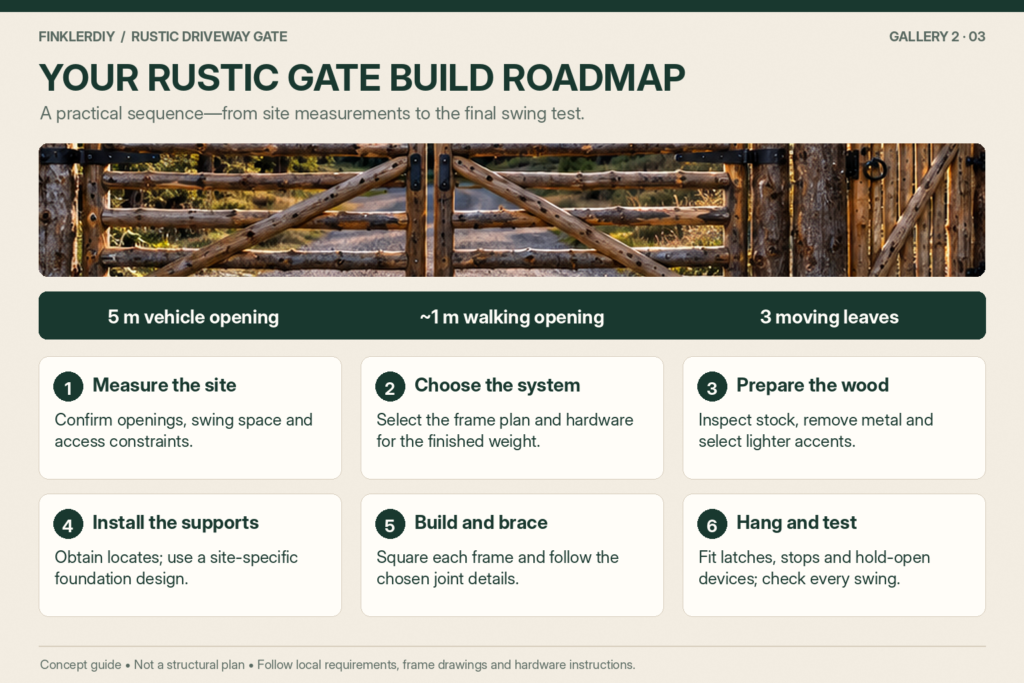Select the Measure the site heading

[x=165, y=385]
